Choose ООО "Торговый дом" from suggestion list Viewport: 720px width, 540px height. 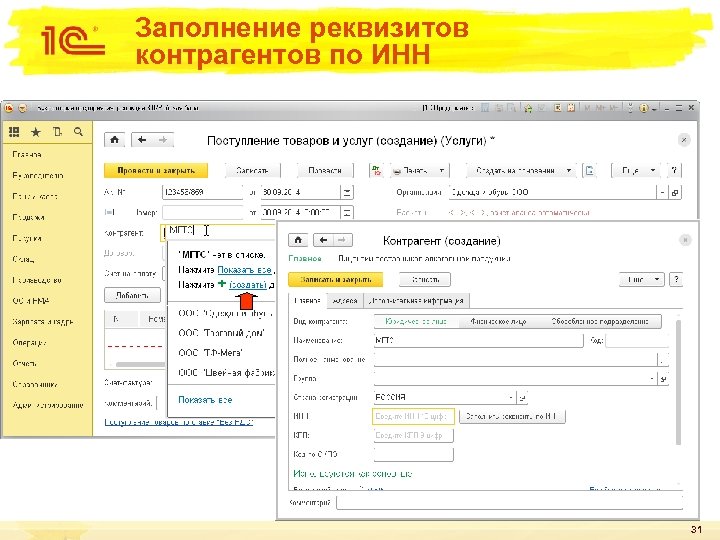coord(221,333)
